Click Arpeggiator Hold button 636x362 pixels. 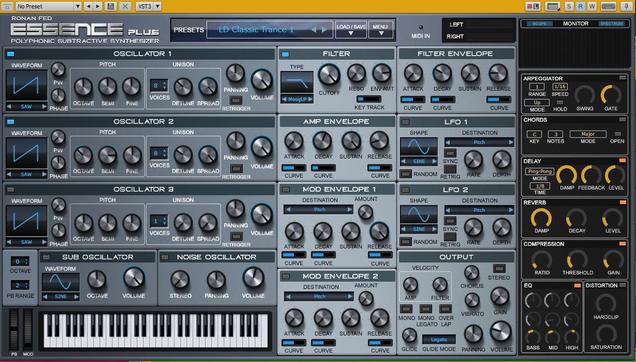point(560,102)
